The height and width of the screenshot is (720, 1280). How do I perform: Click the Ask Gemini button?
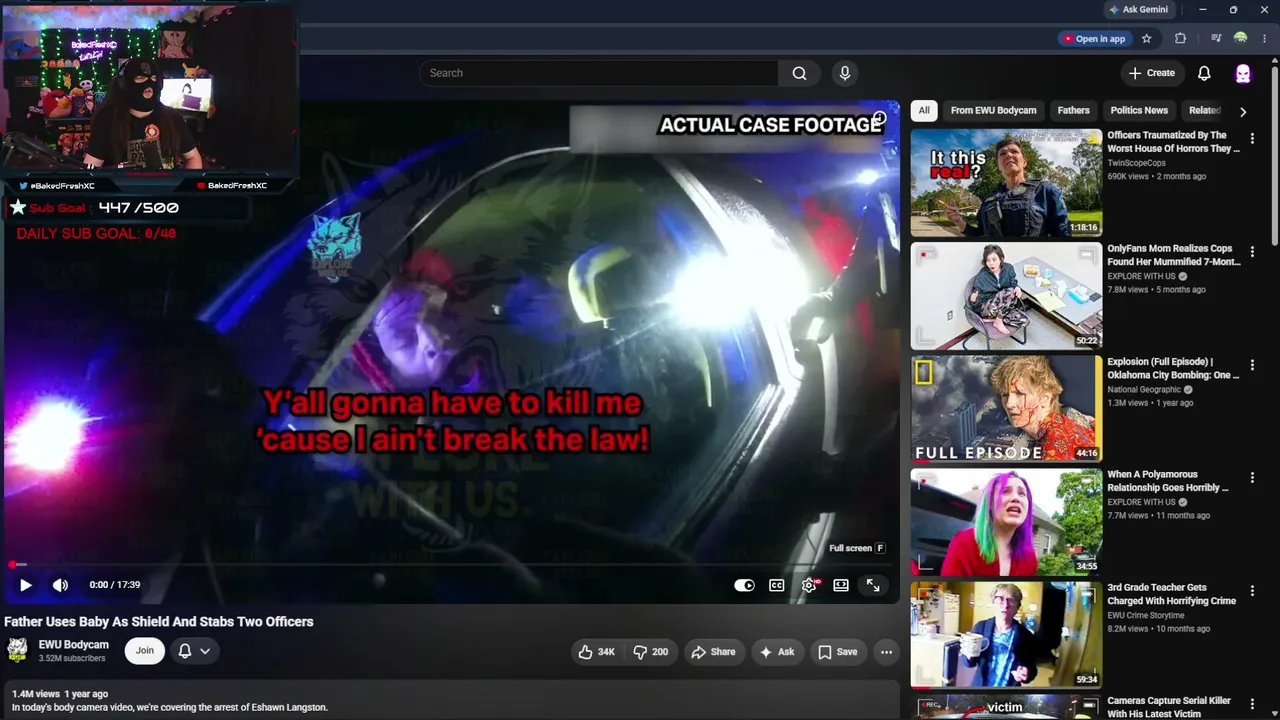1139,10
